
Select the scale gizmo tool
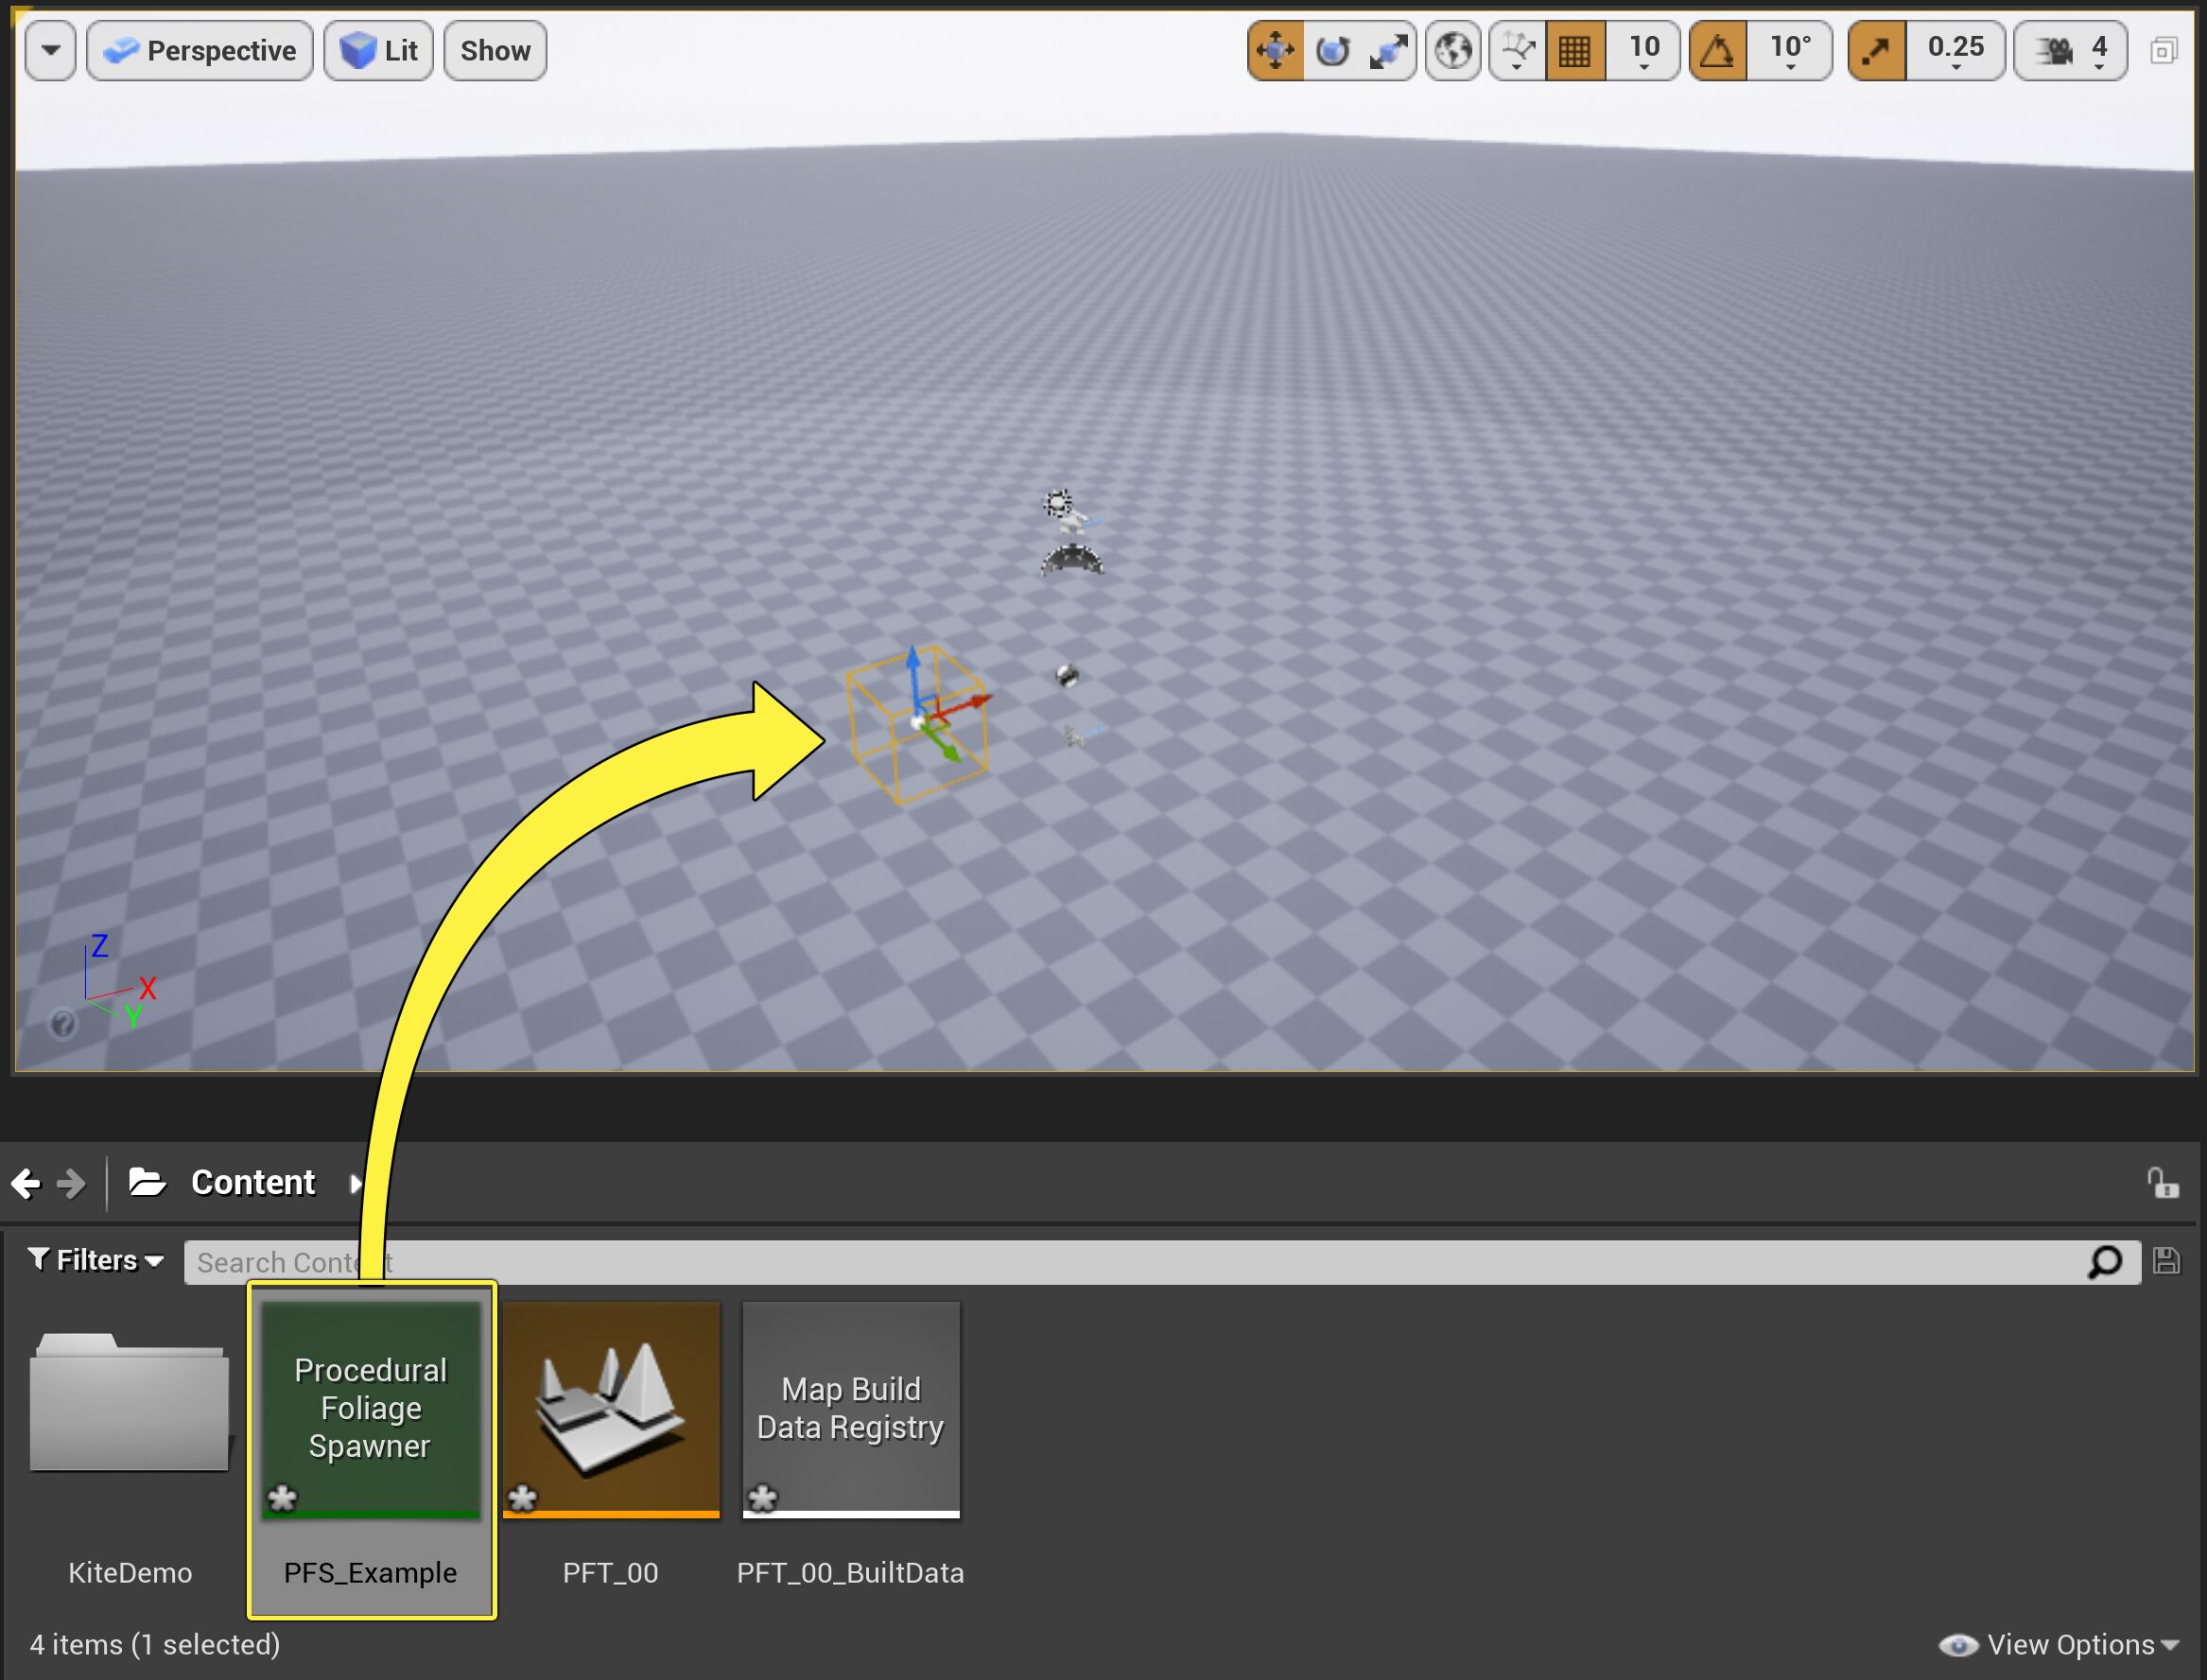click(x=1388, y=50)
